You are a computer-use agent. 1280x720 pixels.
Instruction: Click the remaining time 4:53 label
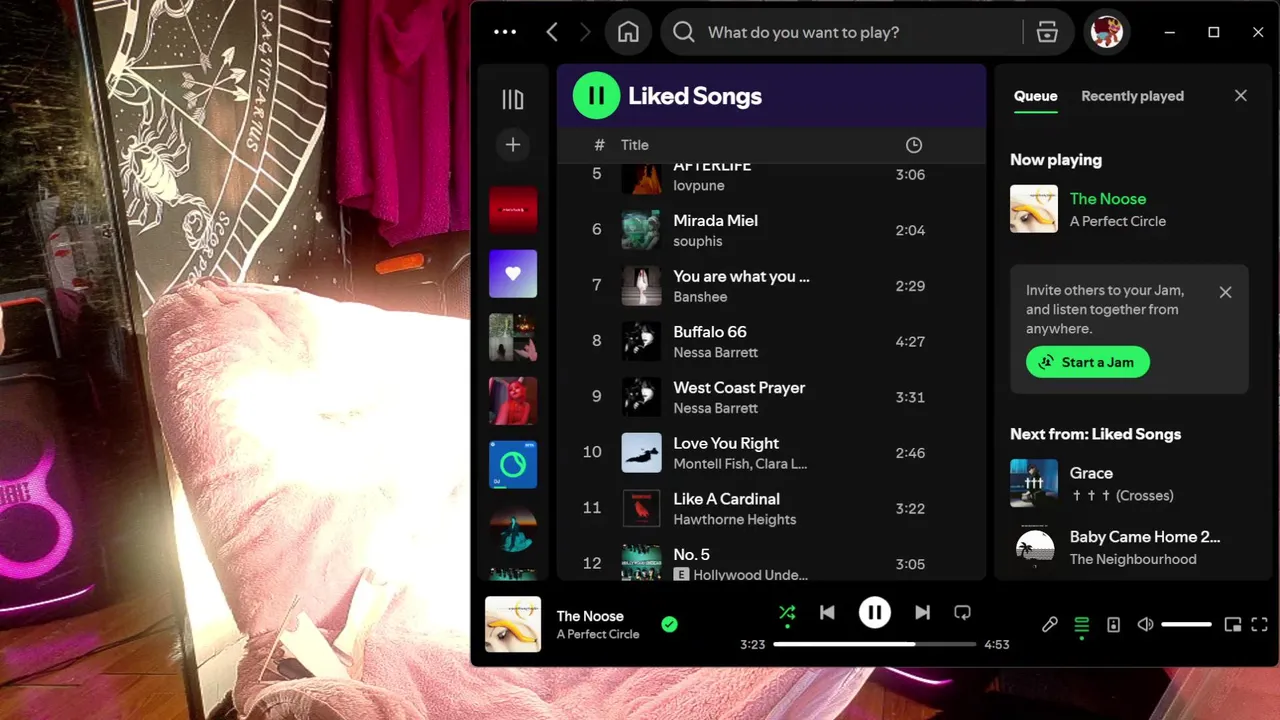[x=997, y=645]
